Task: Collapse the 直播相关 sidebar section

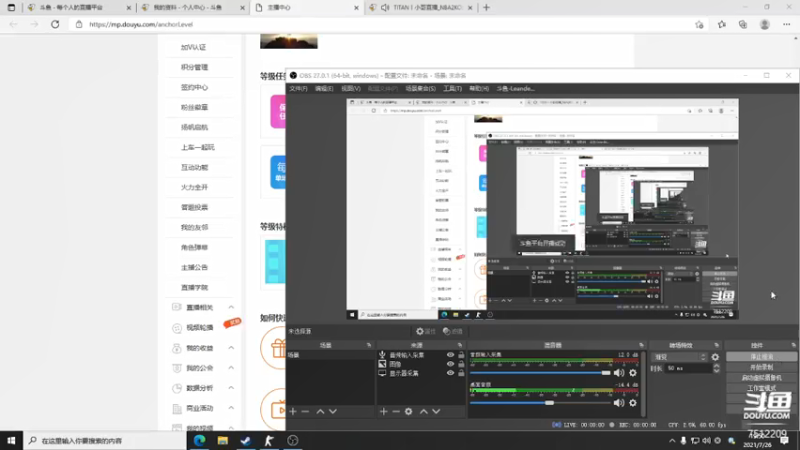Action: [x=231, y=307]
